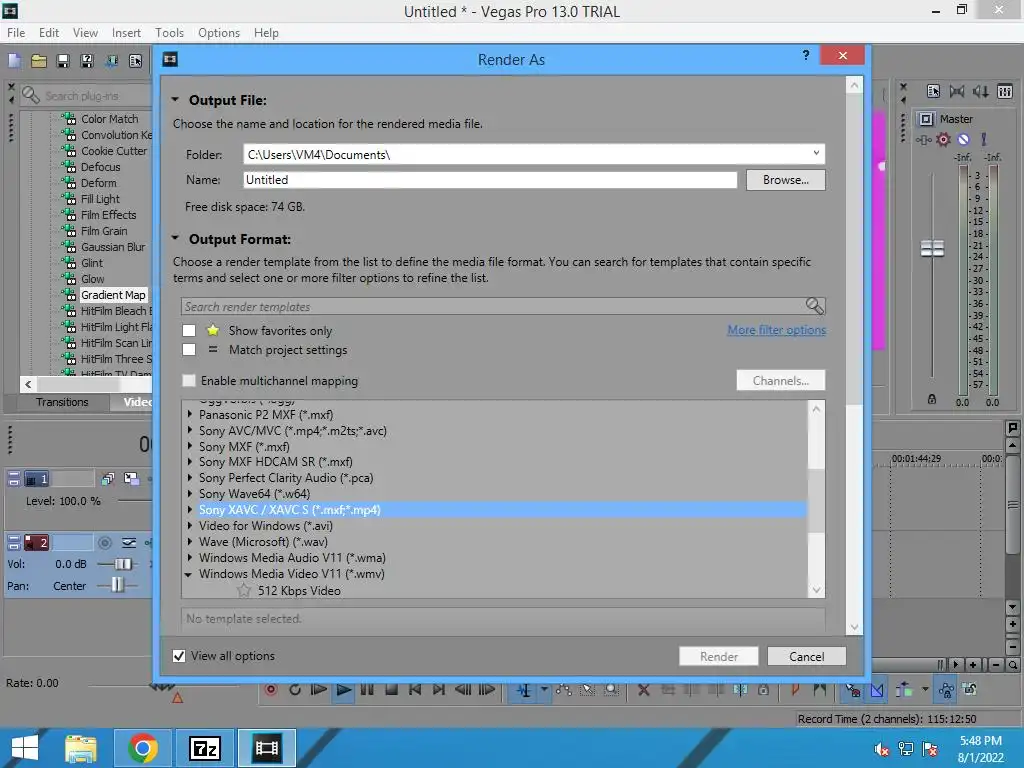Viewport: 1024px width, 768px height.
Task: Click the Lock icon in editing toolbar
Action: coord(763,690)
